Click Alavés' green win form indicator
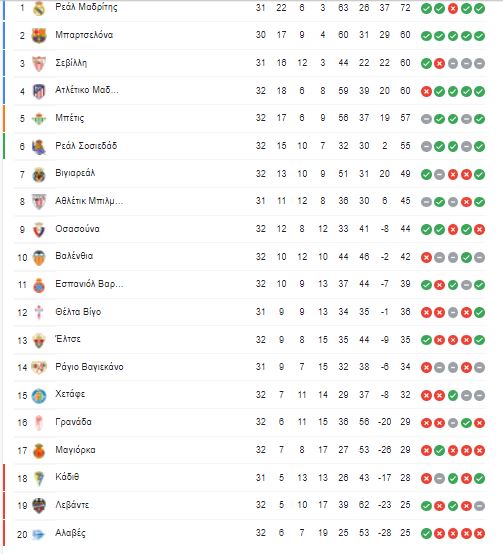Screen dimensions: 503x554 [x=426, y=534]
